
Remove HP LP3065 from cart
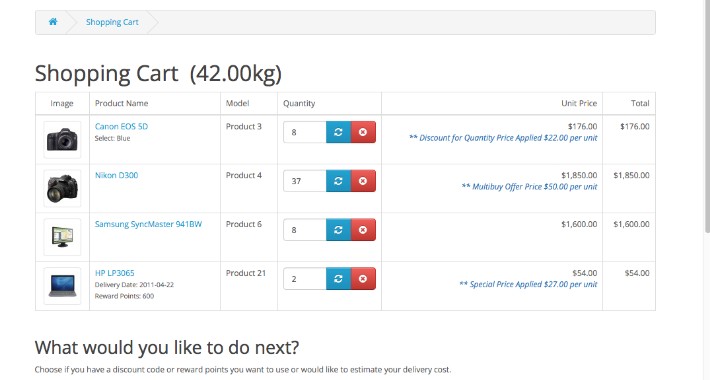coord(363,279)
